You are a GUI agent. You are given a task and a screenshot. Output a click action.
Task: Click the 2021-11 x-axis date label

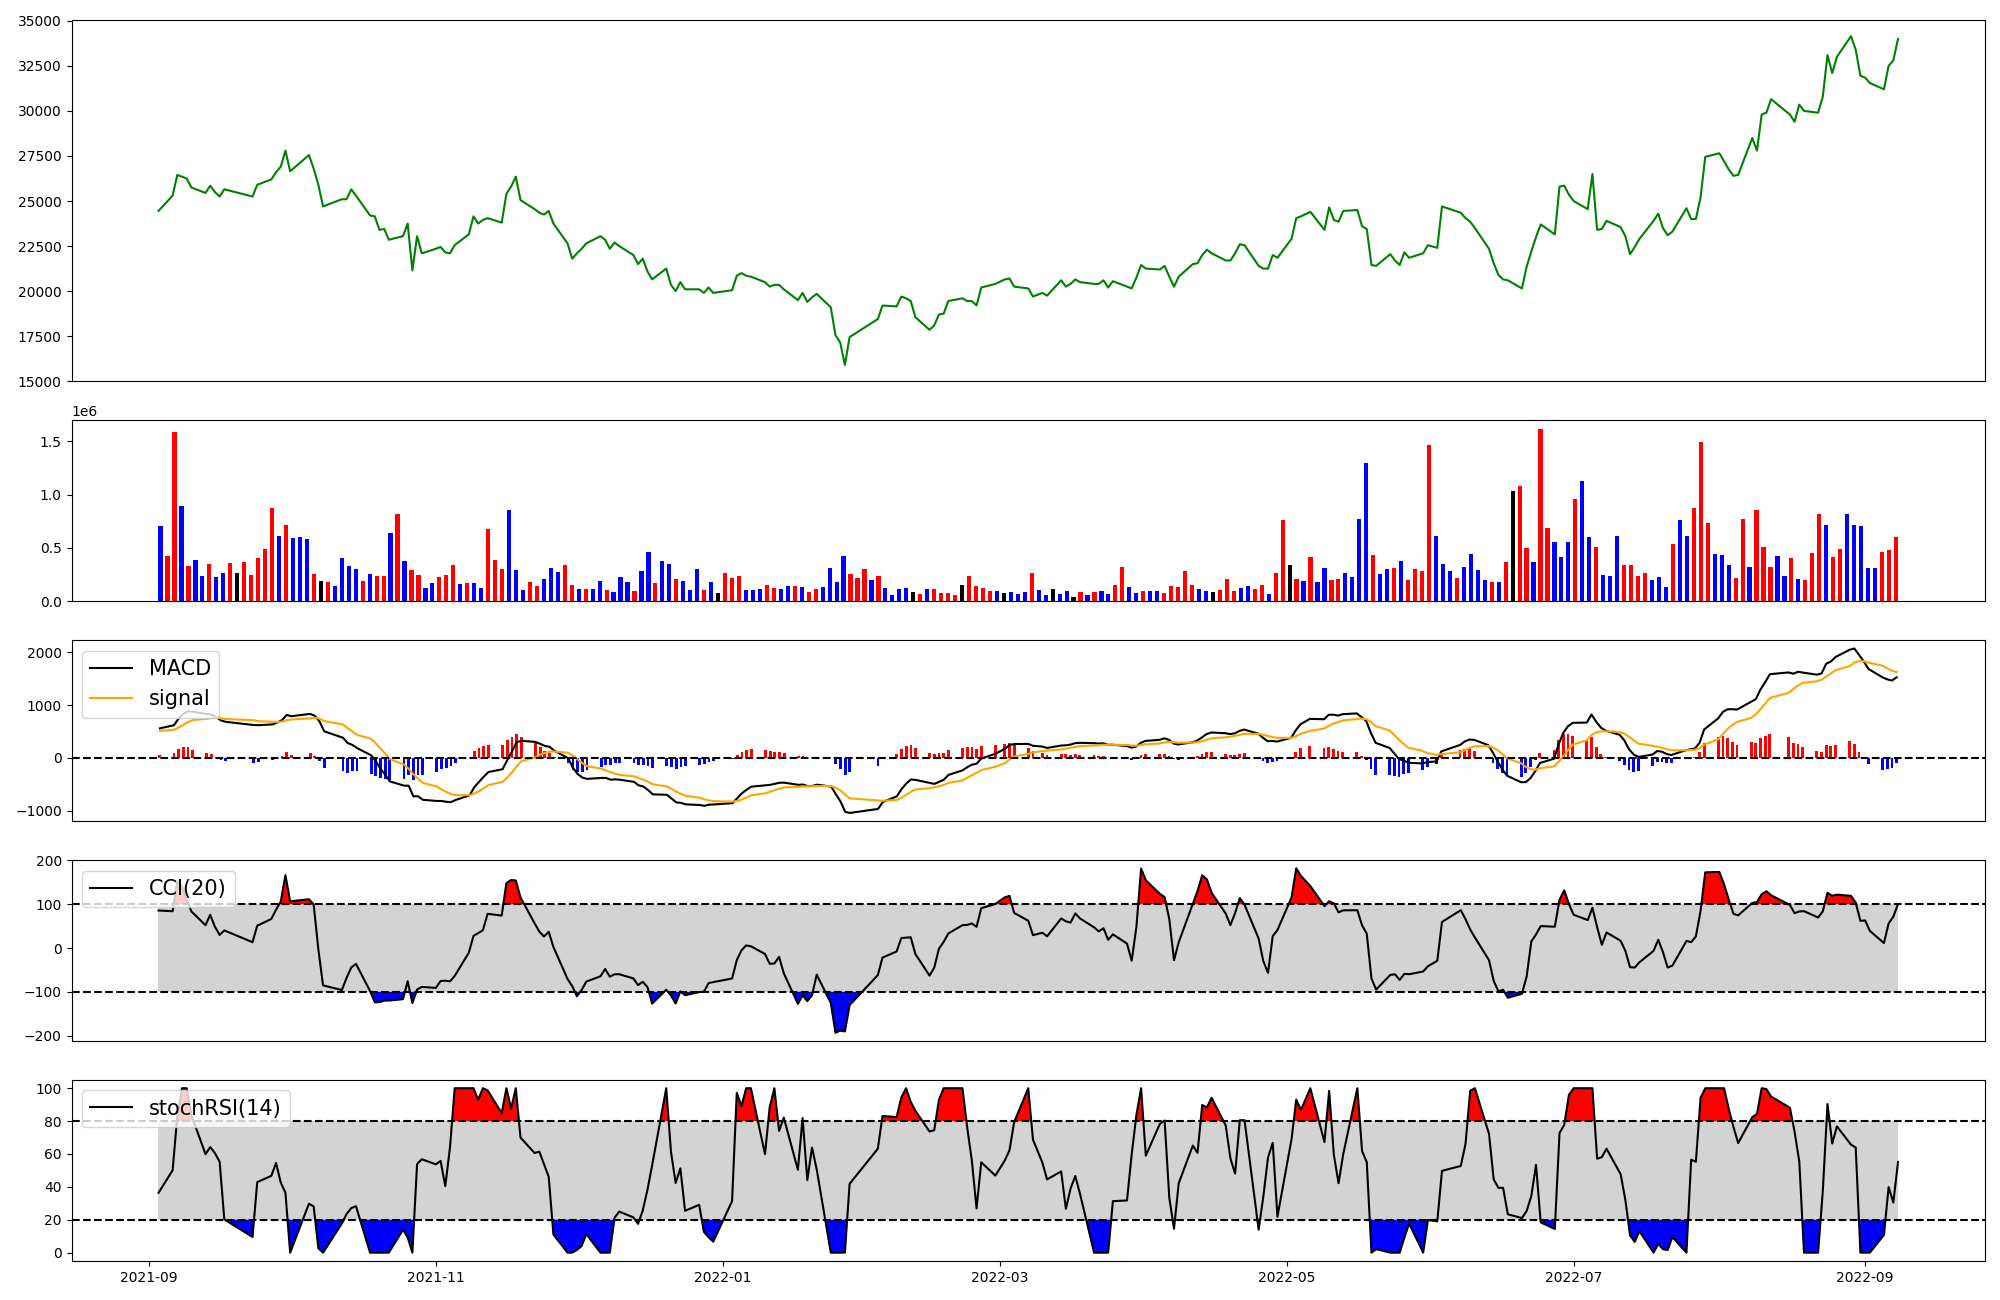pyautogui.click(x=436, y=1277)
